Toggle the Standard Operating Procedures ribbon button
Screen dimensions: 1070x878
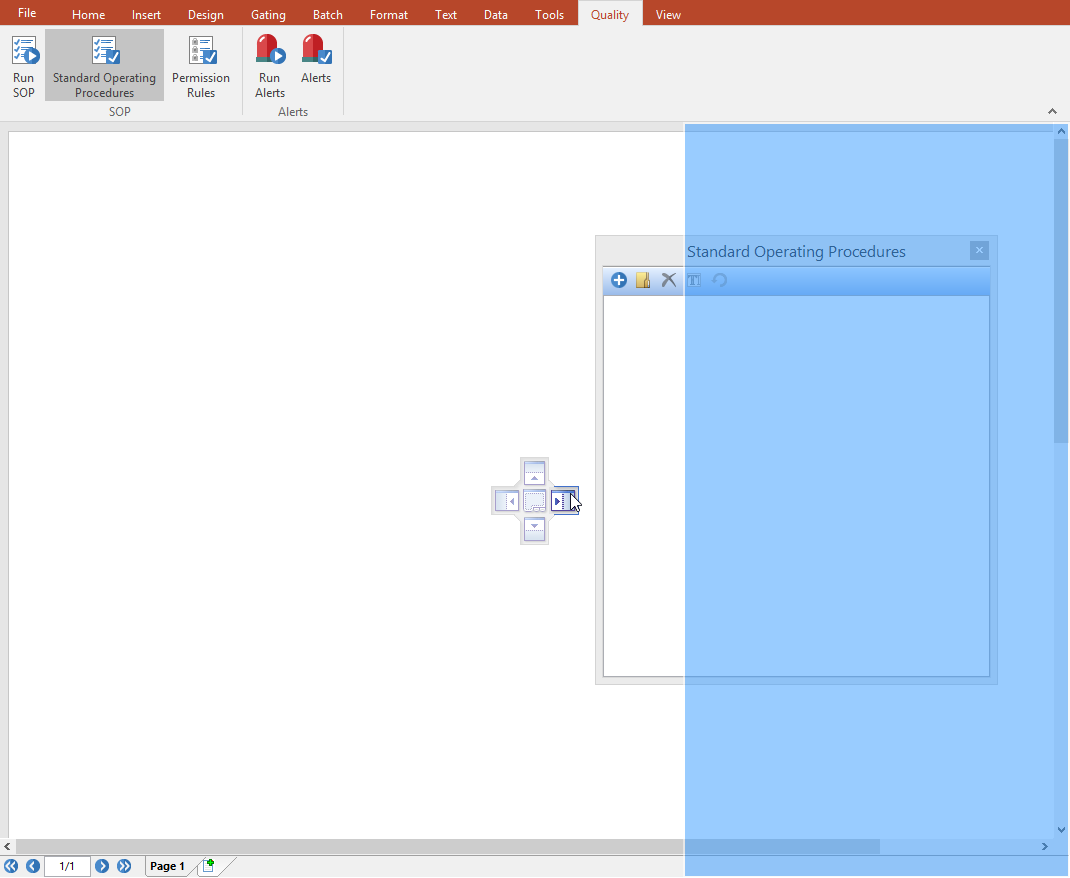(104, 65)
